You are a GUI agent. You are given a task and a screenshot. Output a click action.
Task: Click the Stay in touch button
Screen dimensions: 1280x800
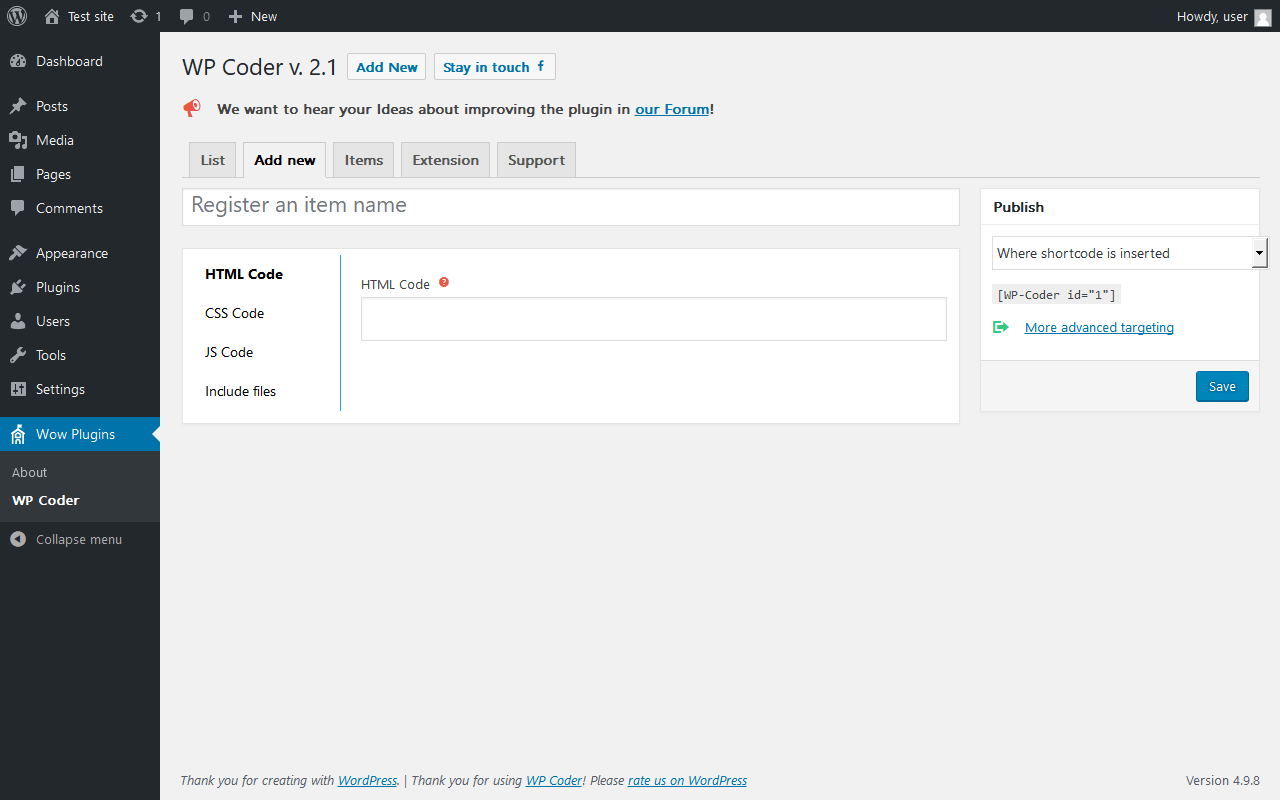[x=494, y=67]
